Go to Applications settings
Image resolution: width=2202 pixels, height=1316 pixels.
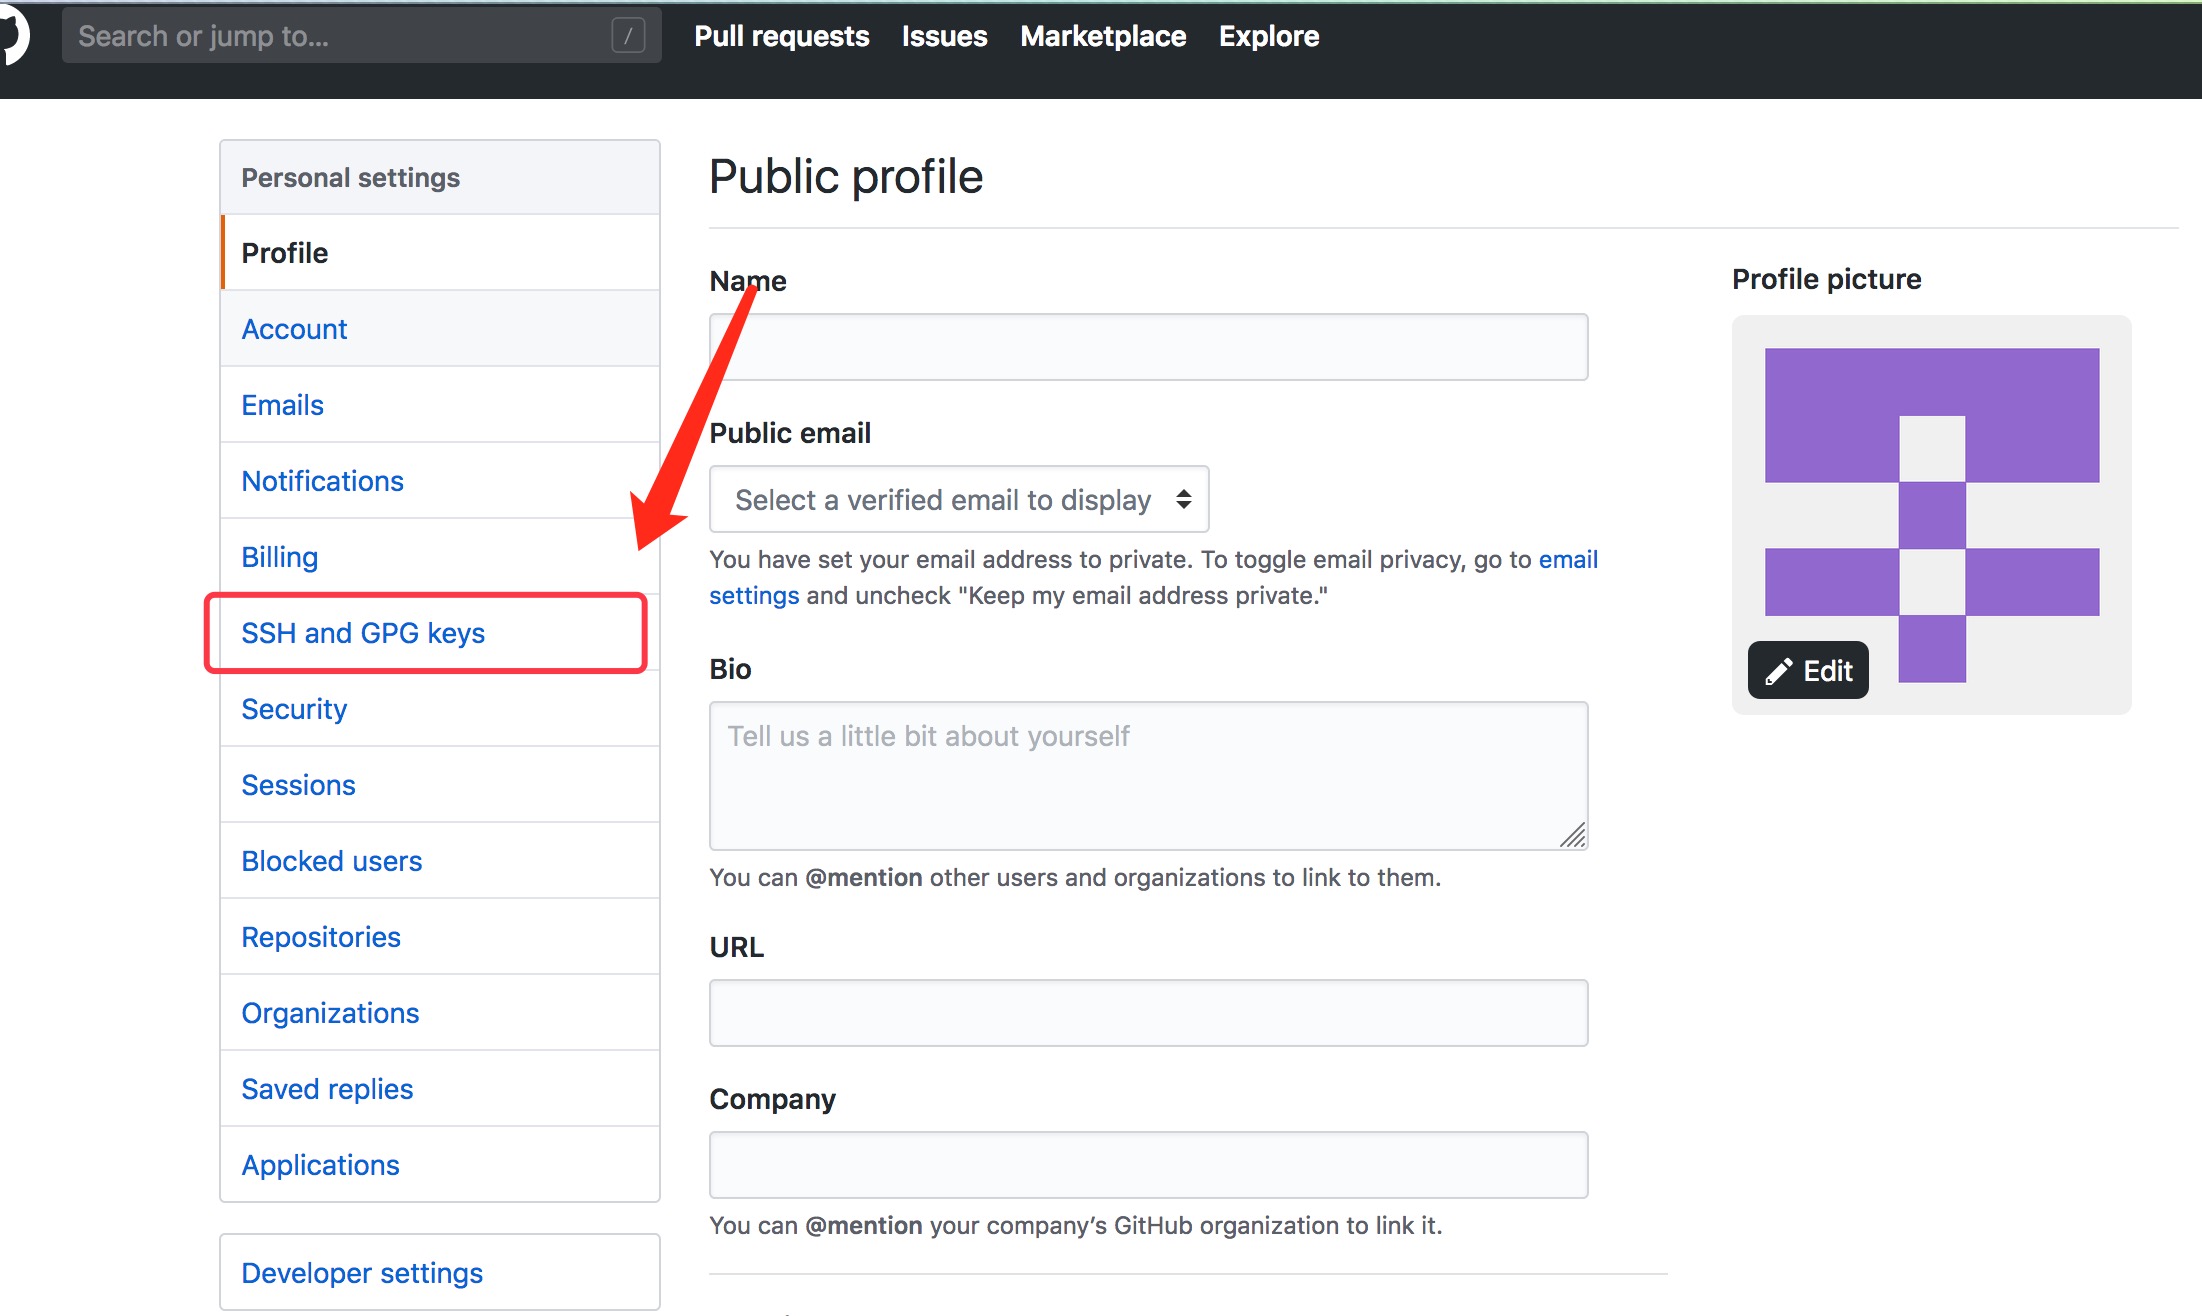pos(440,1165)
